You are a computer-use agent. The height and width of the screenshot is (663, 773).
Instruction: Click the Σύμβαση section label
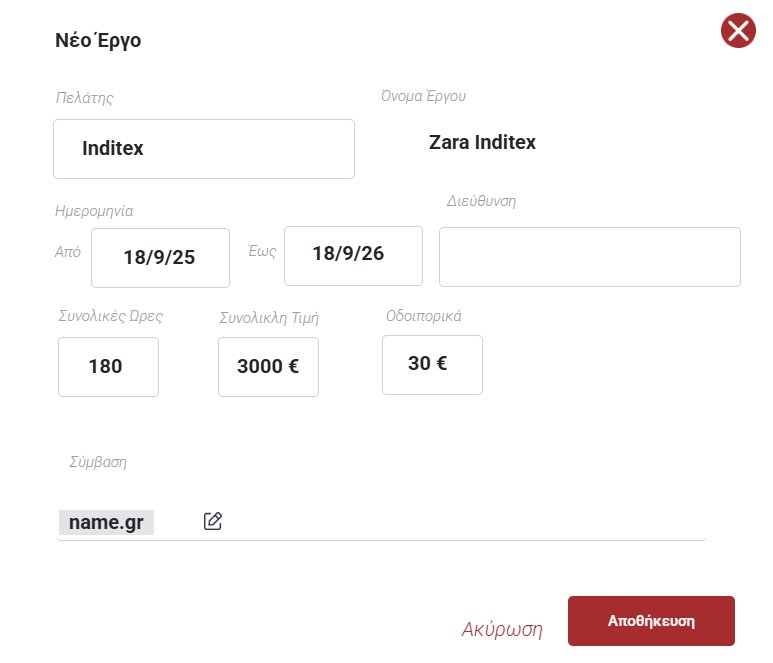pos(98,462)
